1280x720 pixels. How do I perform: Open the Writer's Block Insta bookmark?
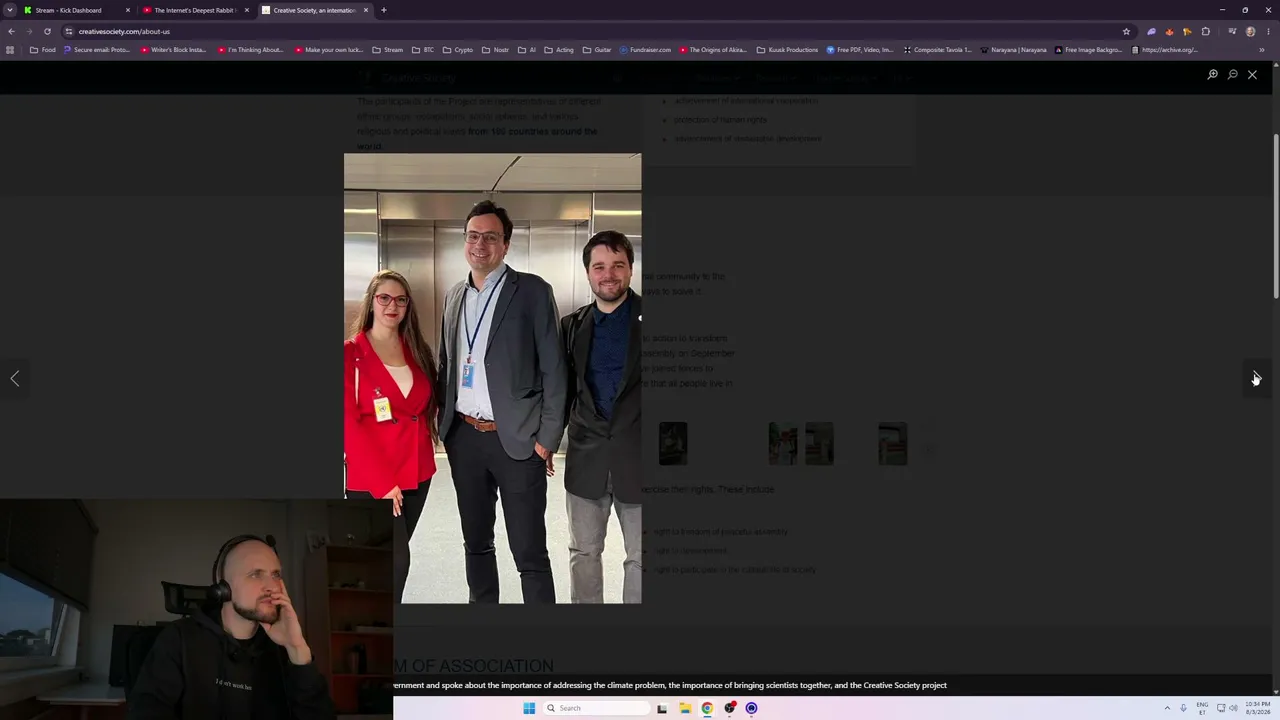pyautogui.click(x=174, y=50)
